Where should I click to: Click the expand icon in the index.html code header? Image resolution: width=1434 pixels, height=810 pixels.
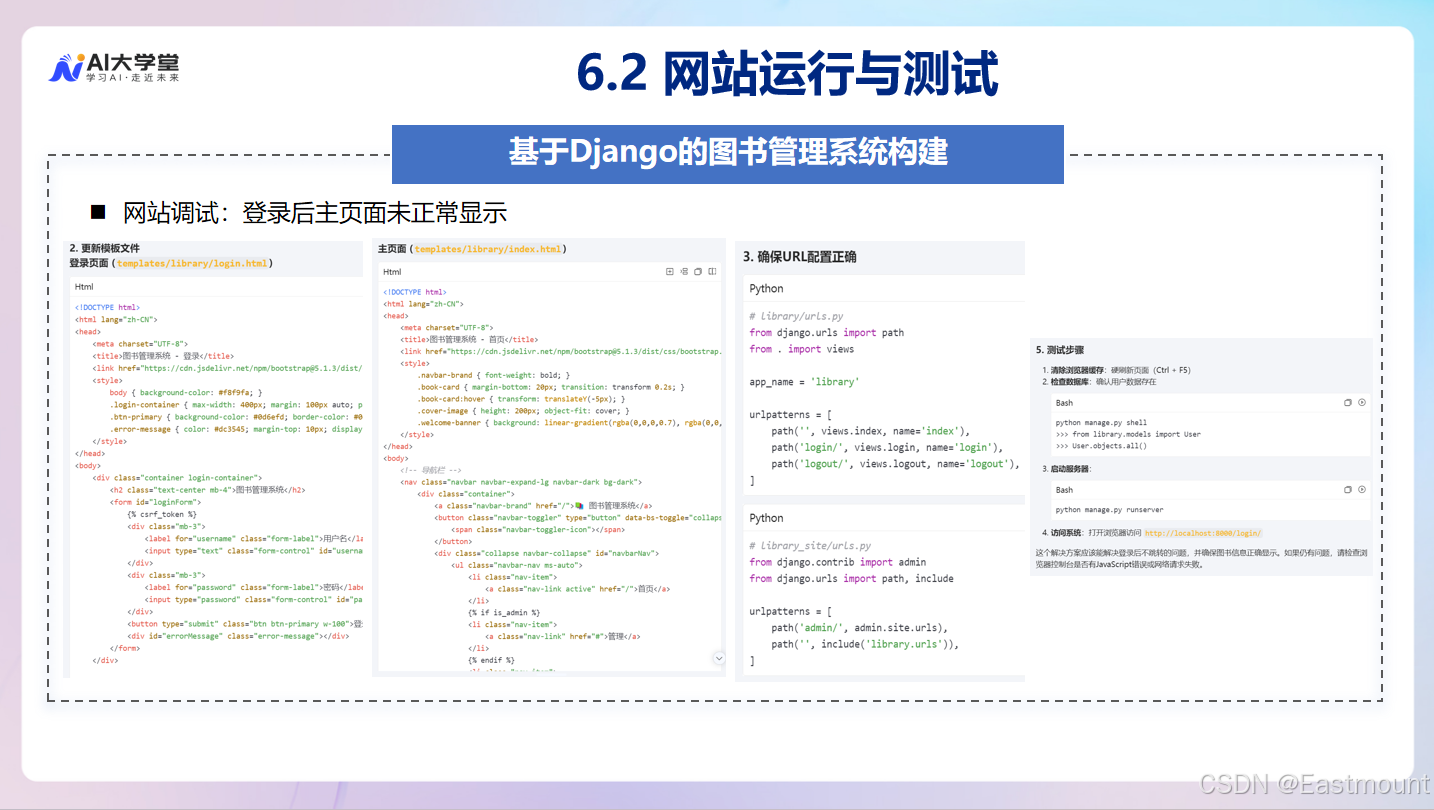(669, 271)
